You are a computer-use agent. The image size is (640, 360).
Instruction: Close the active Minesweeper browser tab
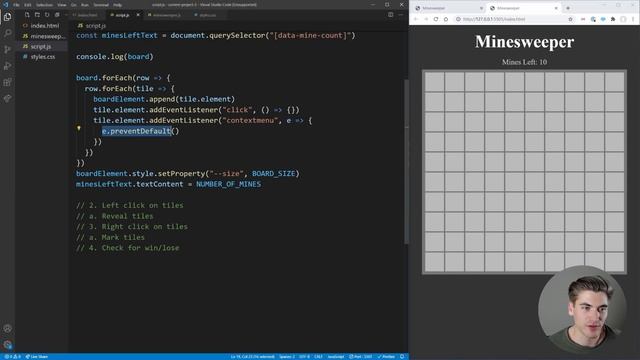pyautogui.click(x=556, y=8)
